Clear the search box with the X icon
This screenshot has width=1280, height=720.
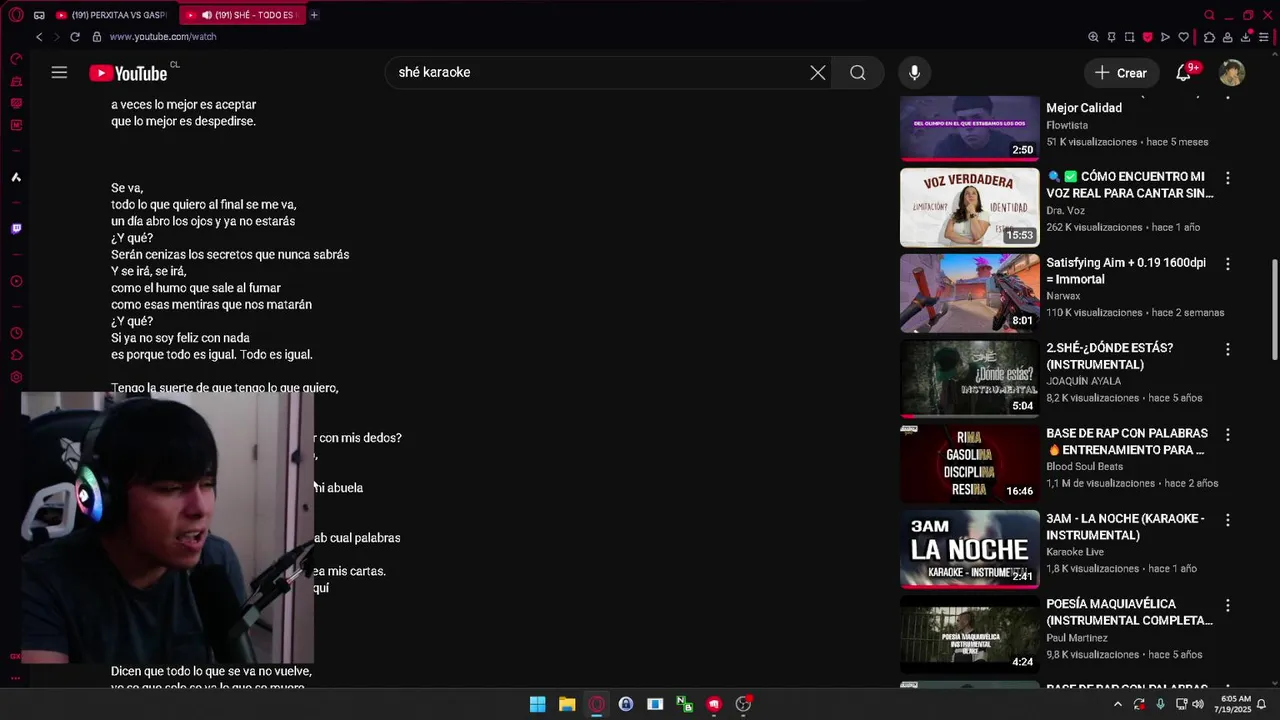click(818, 72)
